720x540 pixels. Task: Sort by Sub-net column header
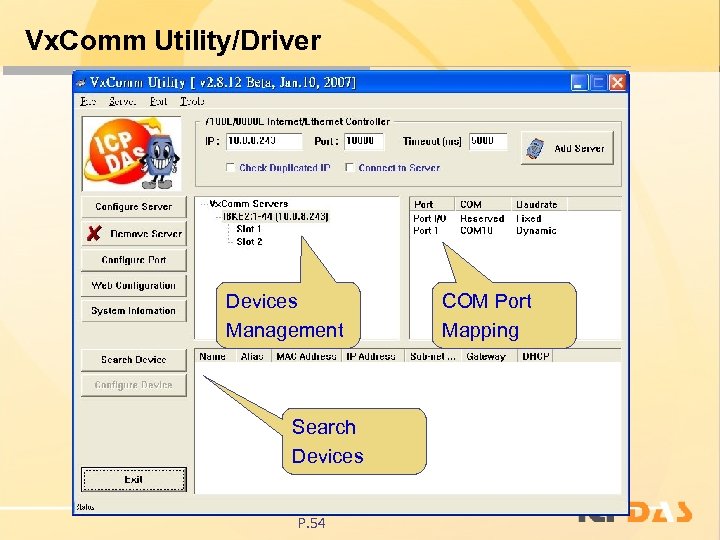pos(433,356)
